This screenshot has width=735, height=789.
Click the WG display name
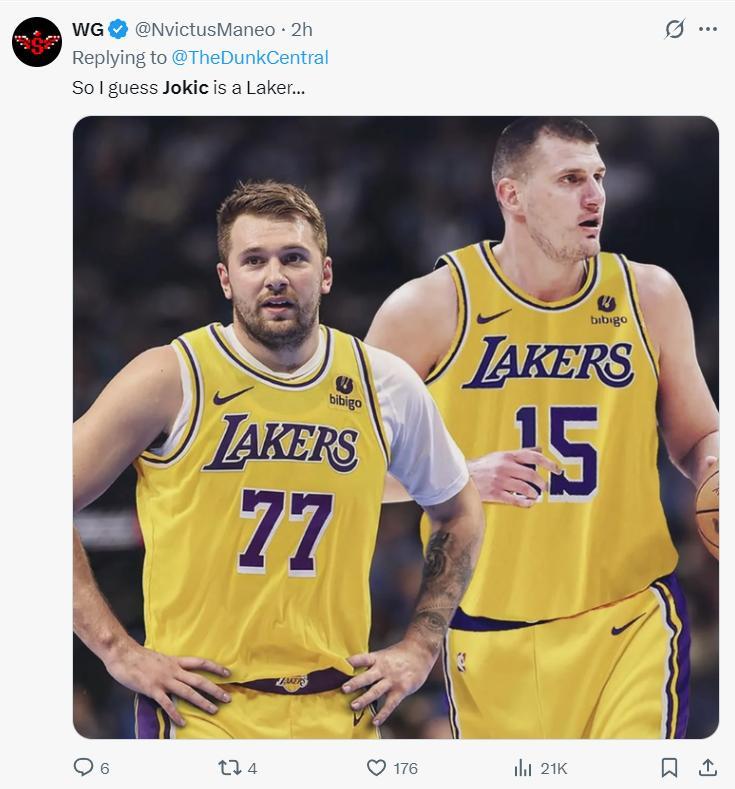click(x=88, y=29)
